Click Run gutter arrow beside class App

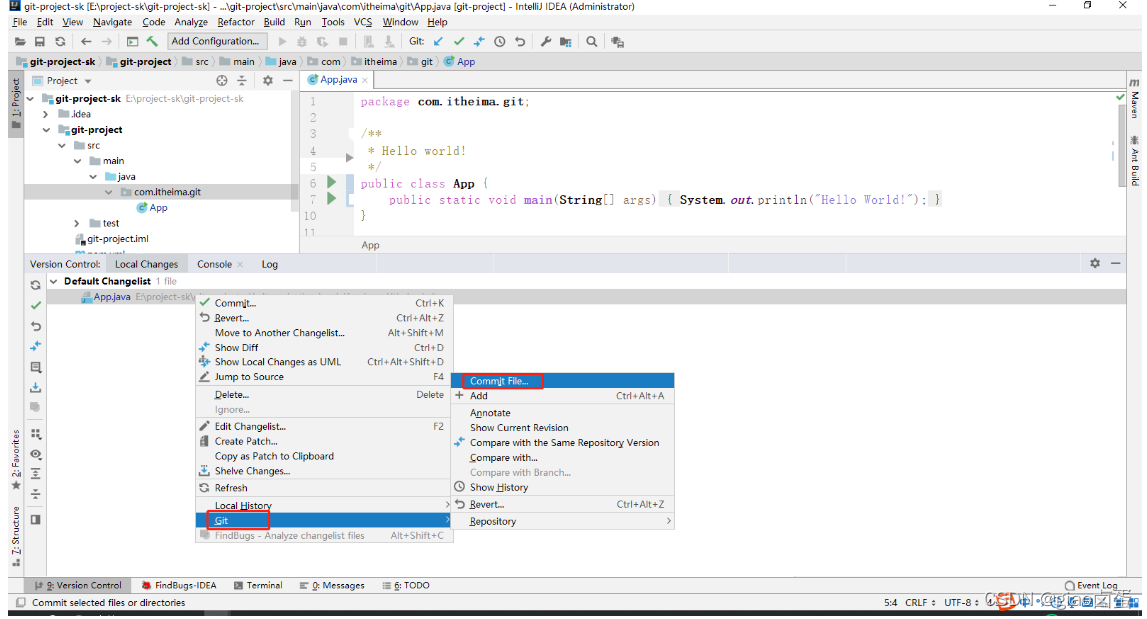tap(331, 182)
